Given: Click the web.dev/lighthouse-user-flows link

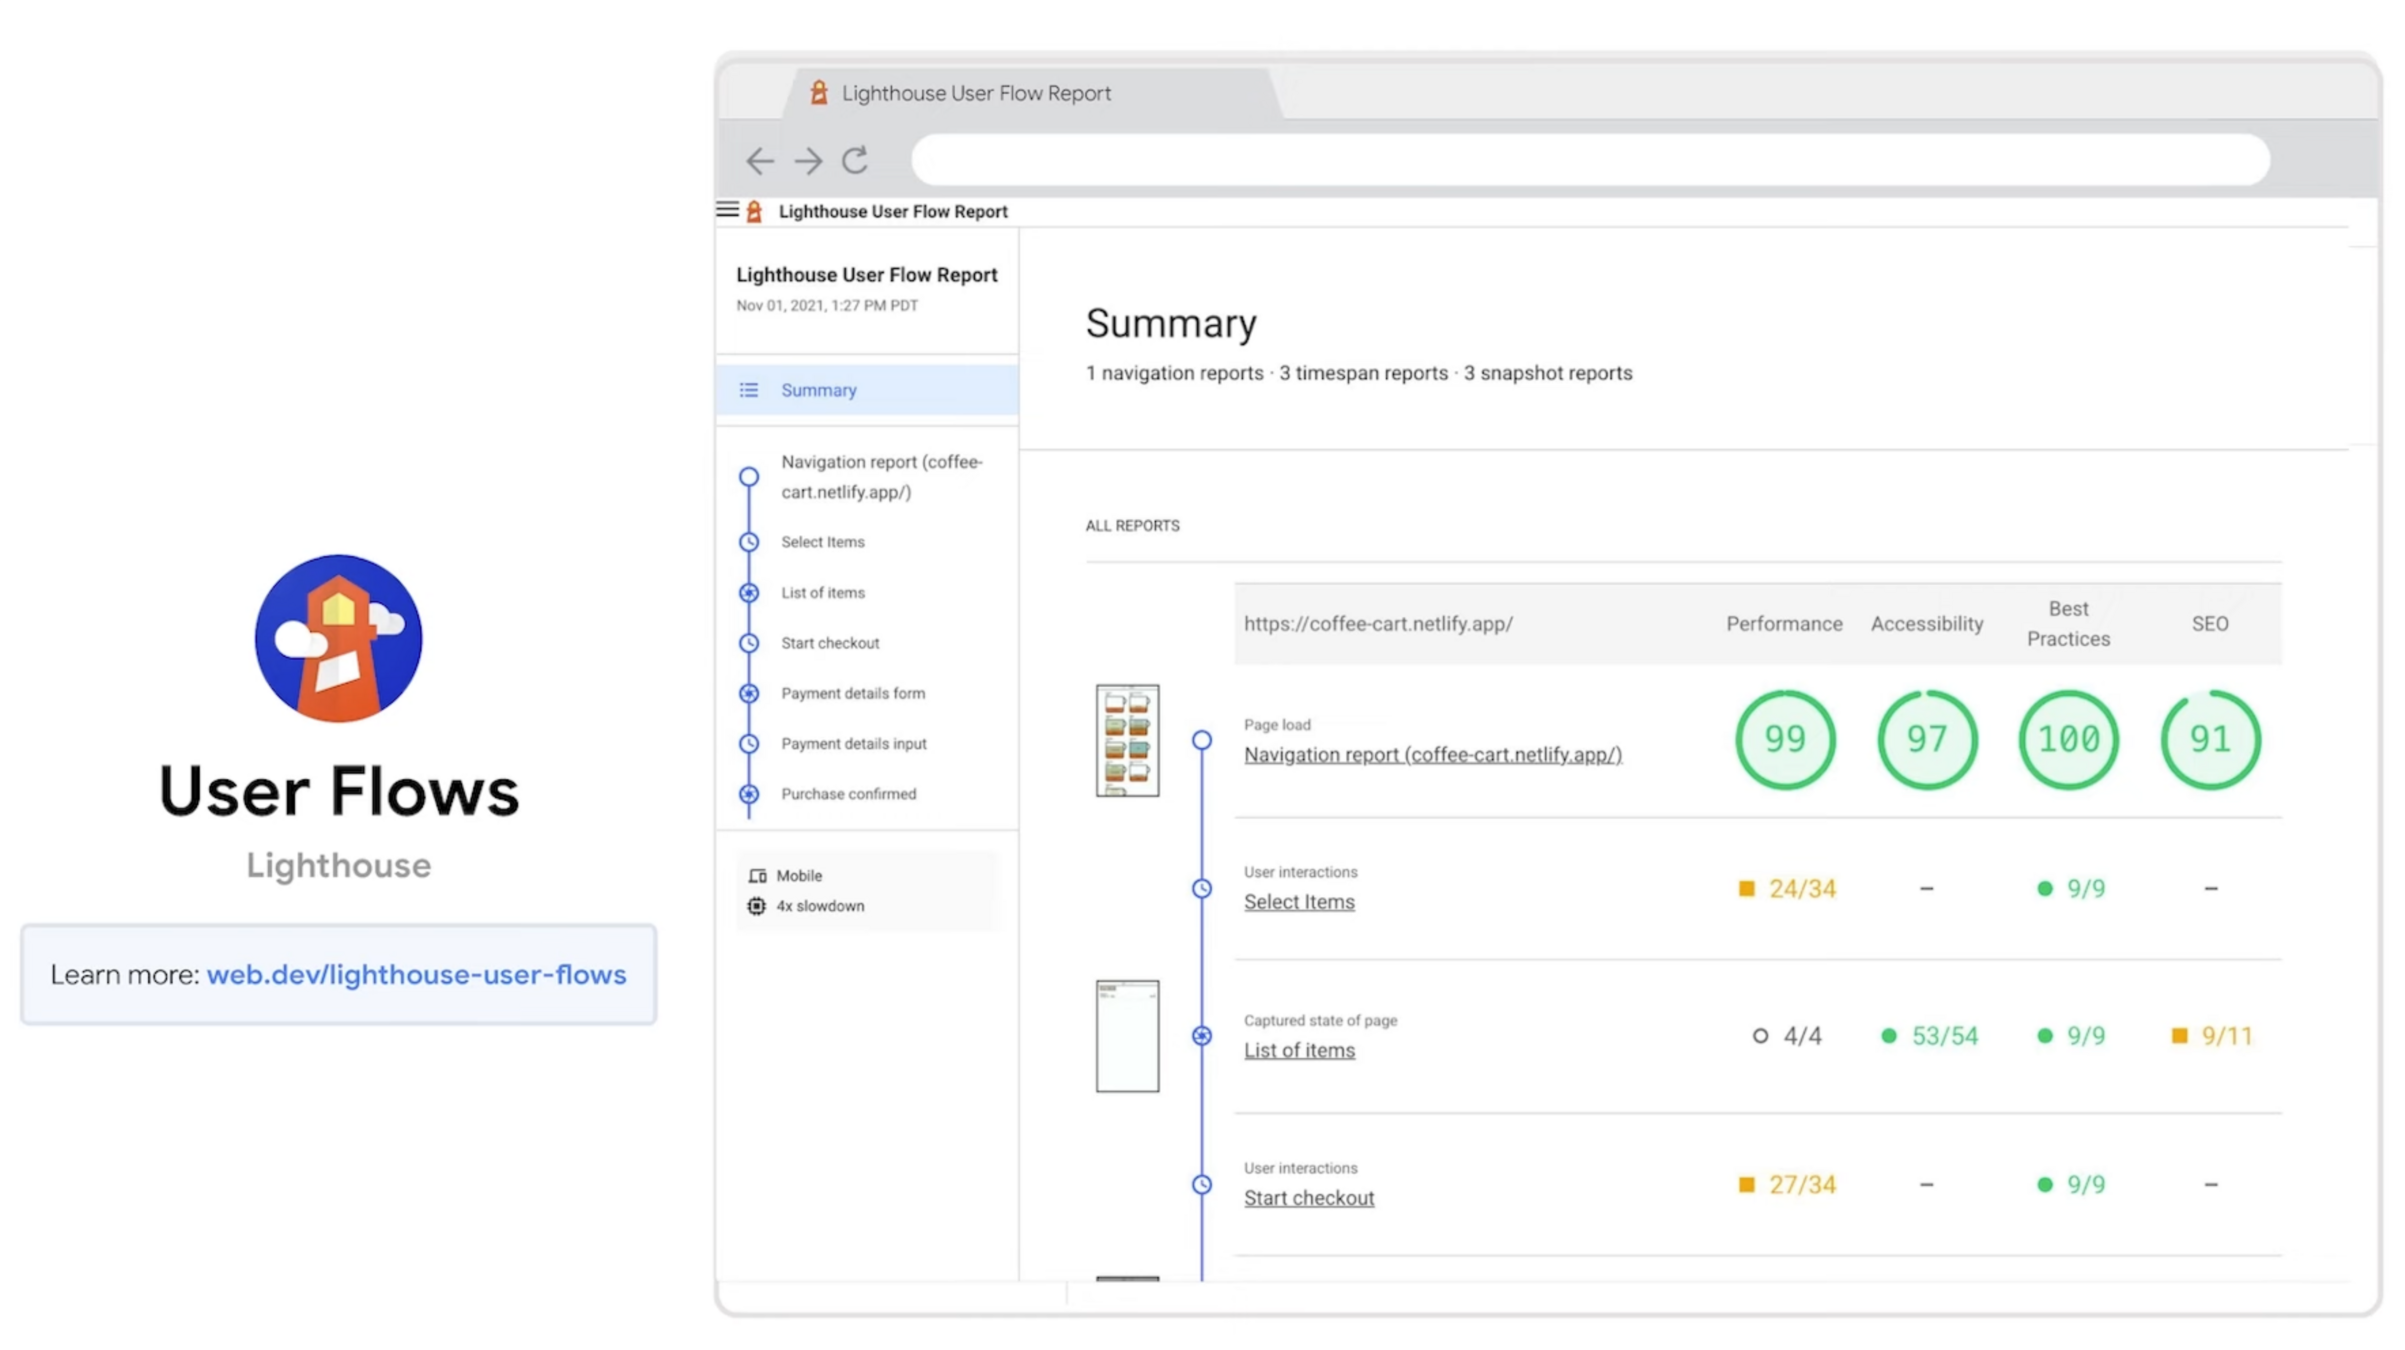Looking at the screenshot, I should pos(416,975).
